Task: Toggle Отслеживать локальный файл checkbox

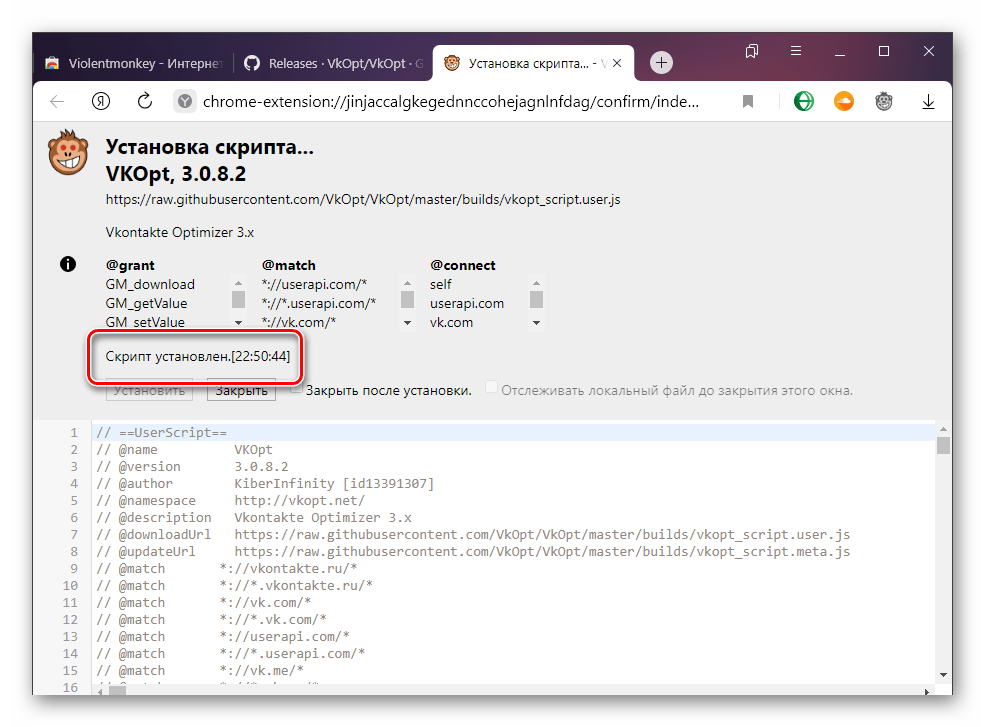Action: 492,386
